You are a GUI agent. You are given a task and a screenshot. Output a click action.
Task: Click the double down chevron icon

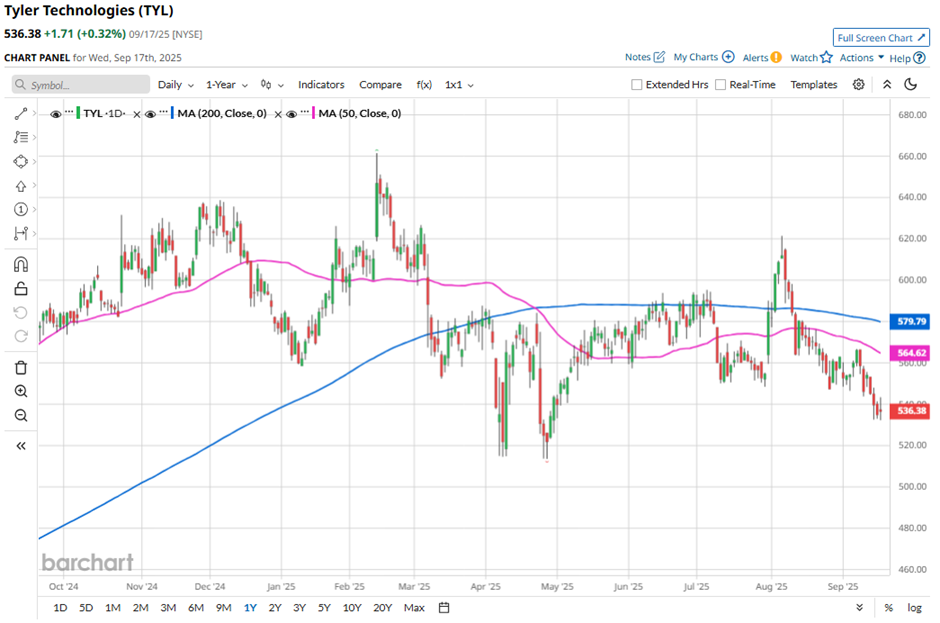point(860,607)
